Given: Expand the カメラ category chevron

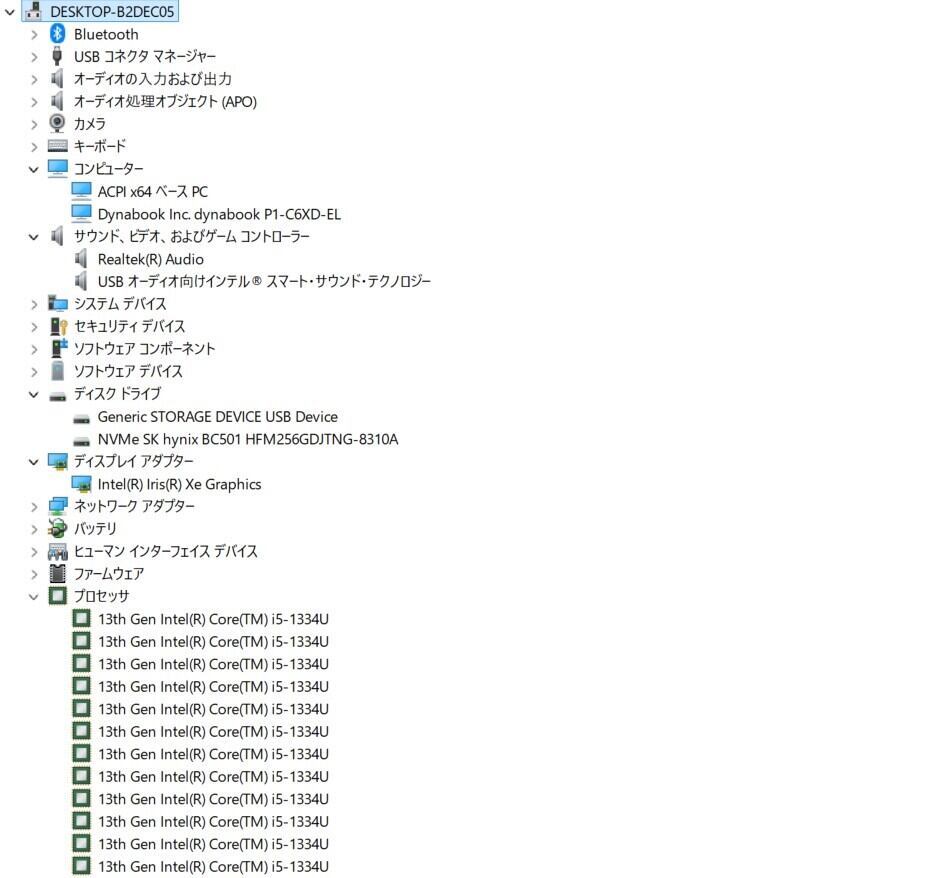Looking at the screenshot, I should coord(34,124).
